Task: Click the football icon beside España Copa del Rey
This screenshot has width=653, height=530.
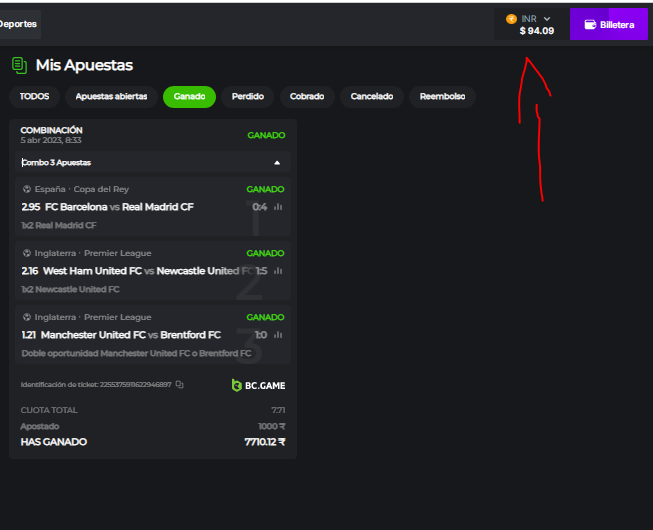Action: click(x=26, y=189)
